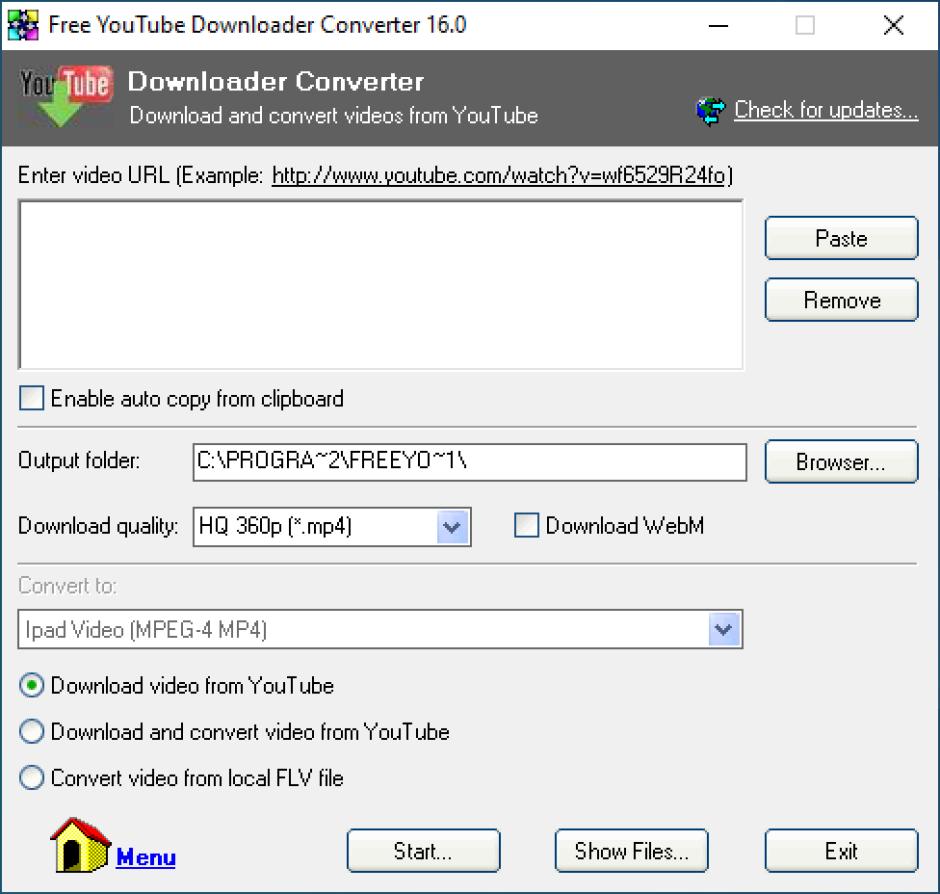Open the Menu link

(x=146, y=857)
